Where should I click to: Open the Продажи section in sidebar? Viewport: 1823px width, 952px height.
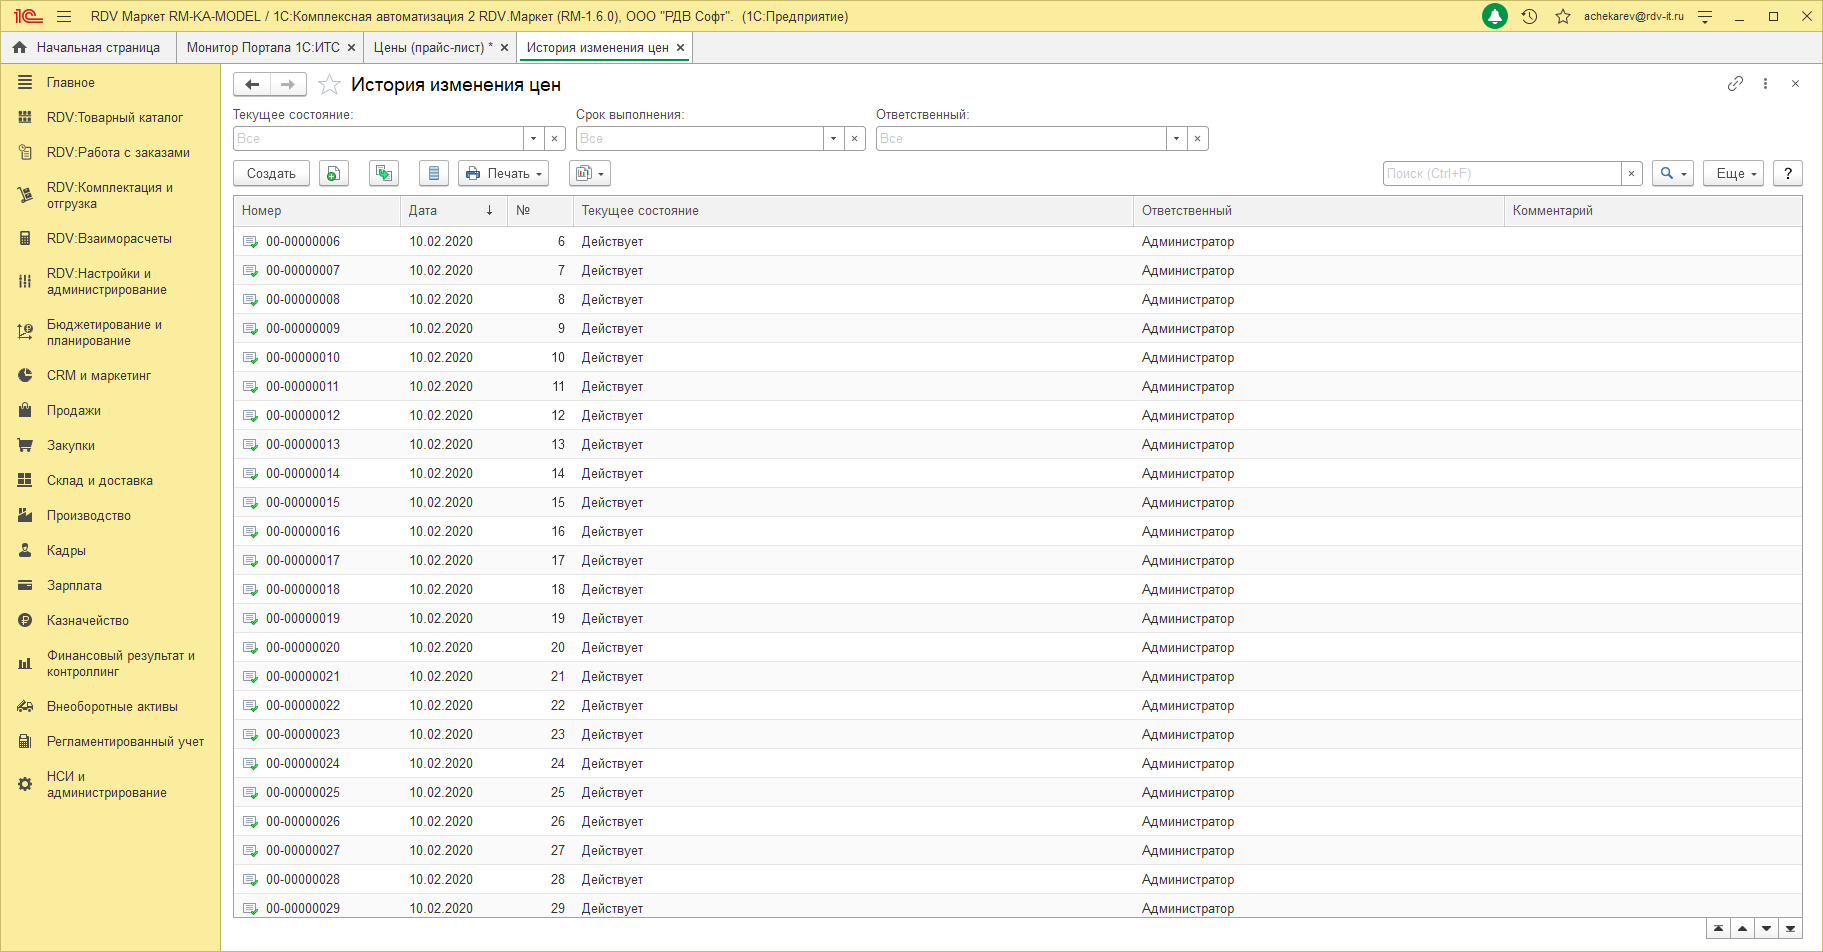pyautogui.click(x=73, y=411)
